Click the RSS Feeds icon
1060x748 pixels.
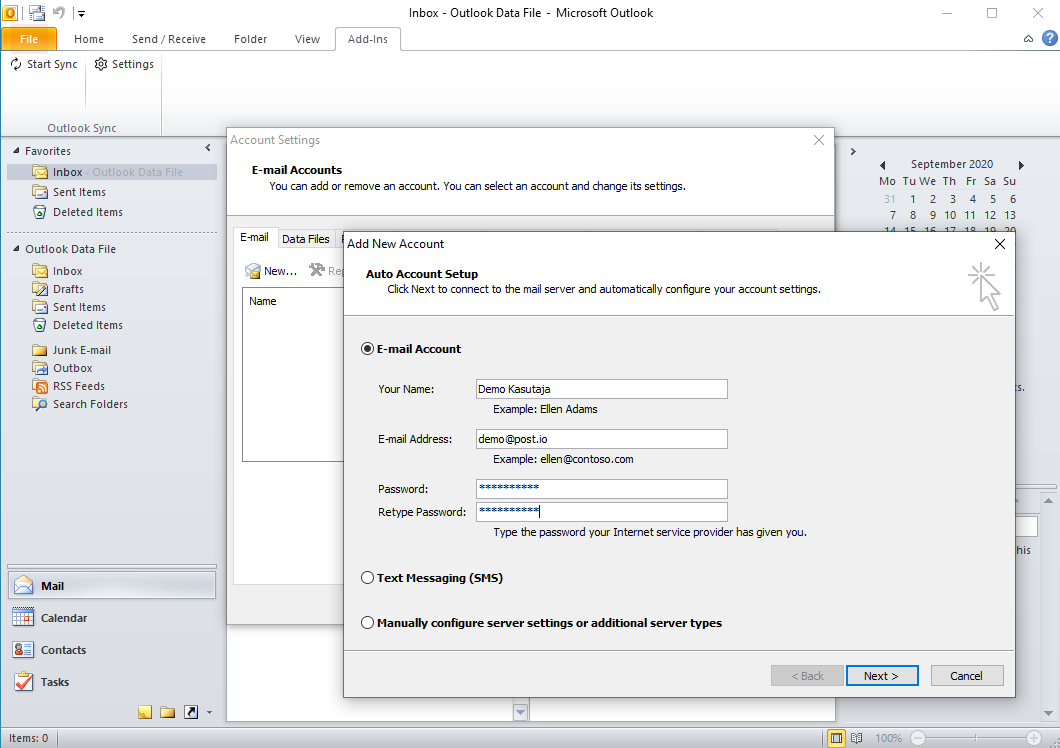(40, 386)
